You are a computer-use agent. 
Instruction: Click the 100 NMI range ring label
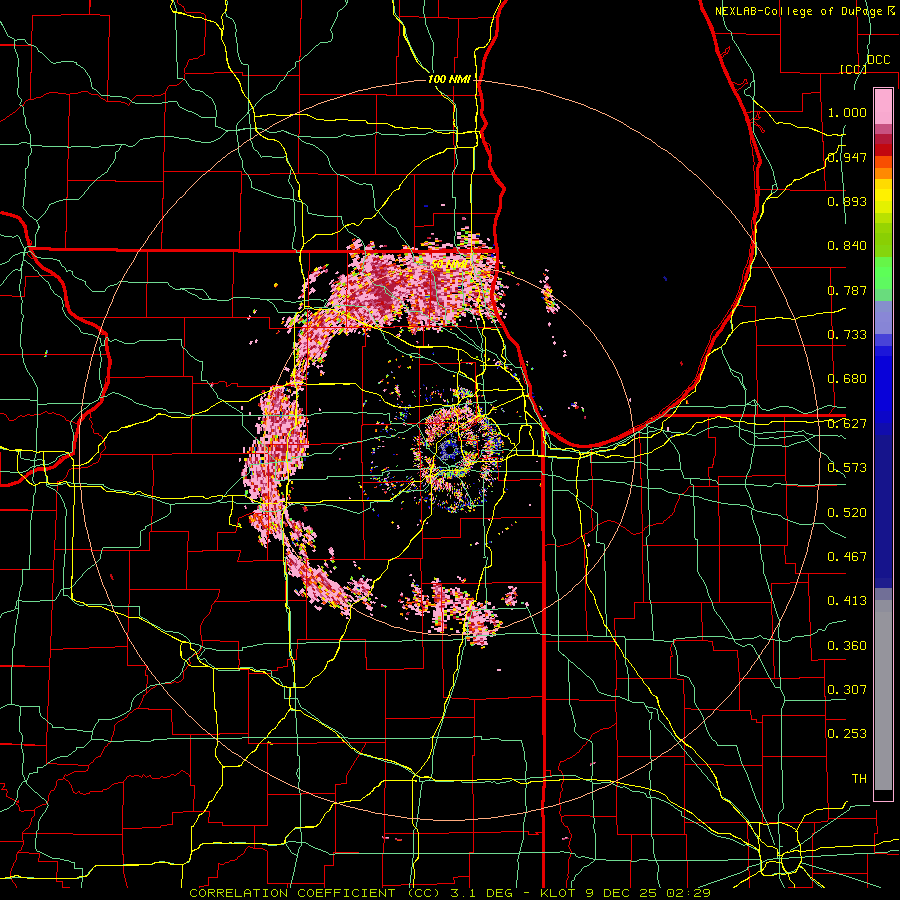[x=449, y=79]
